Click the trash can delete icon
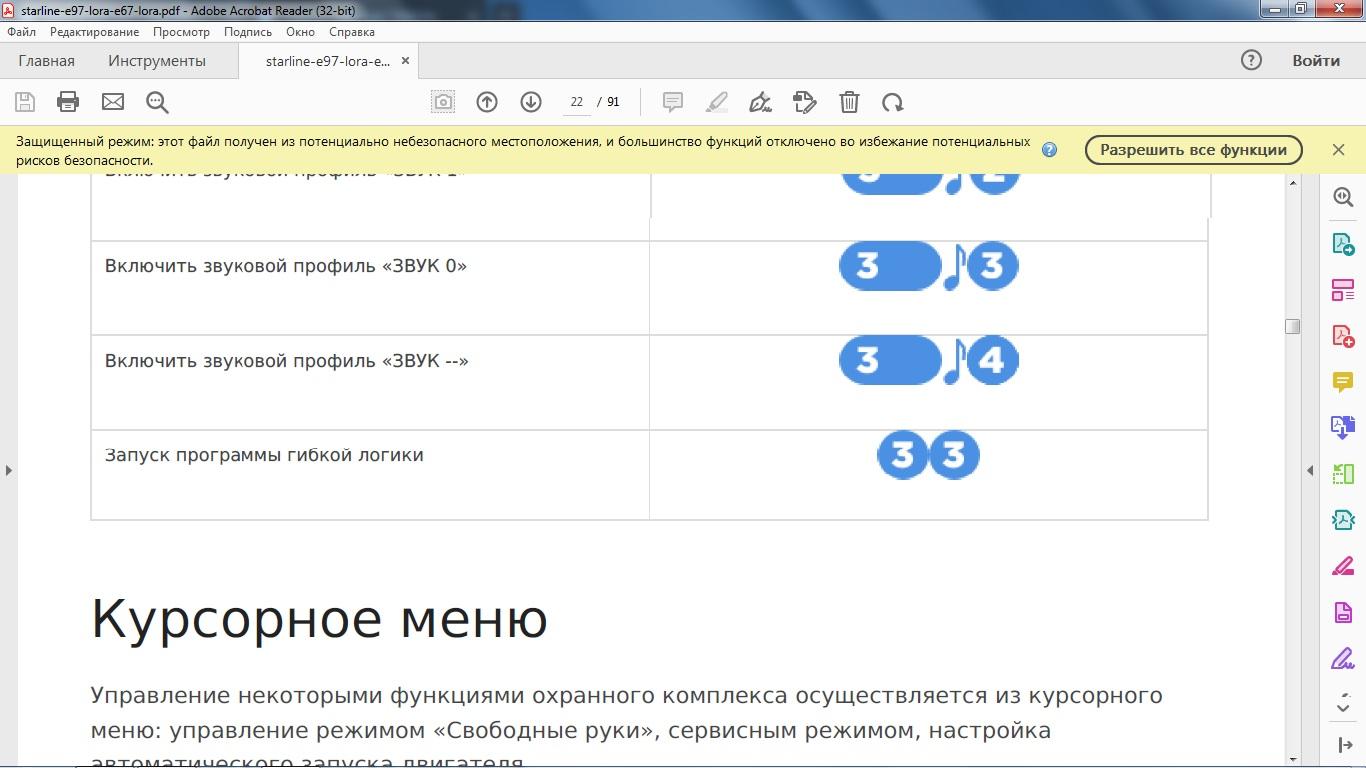Viewport: 1366px width, 768px height. click(x=849, y=102)
